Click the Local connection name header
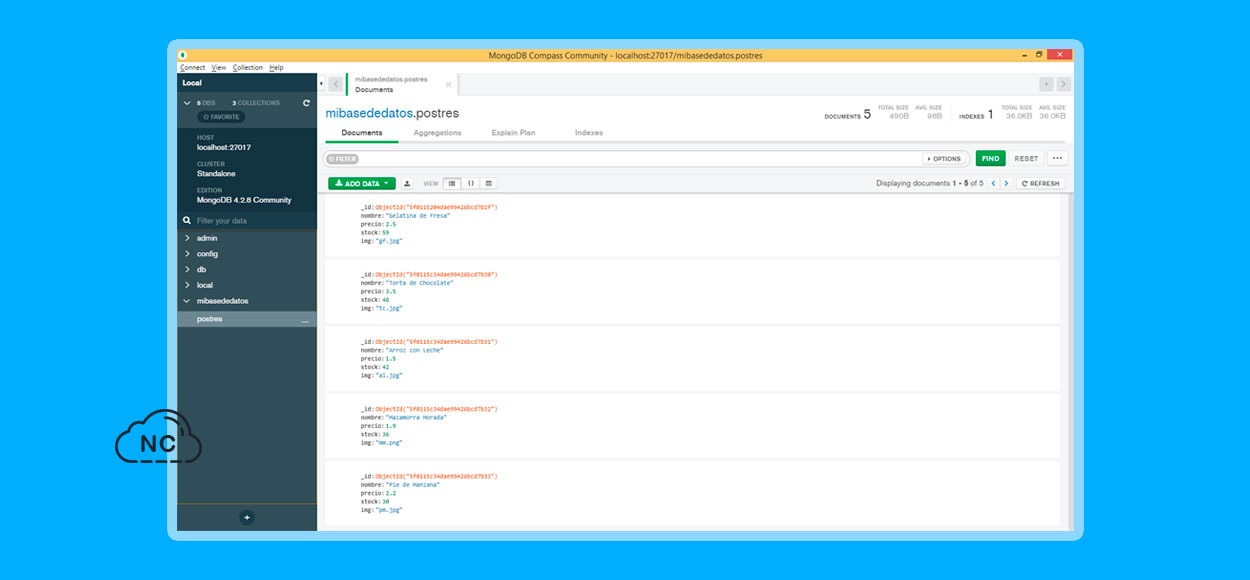The height and width of the screenshot is (580, 1250). (x=192, y=83)
